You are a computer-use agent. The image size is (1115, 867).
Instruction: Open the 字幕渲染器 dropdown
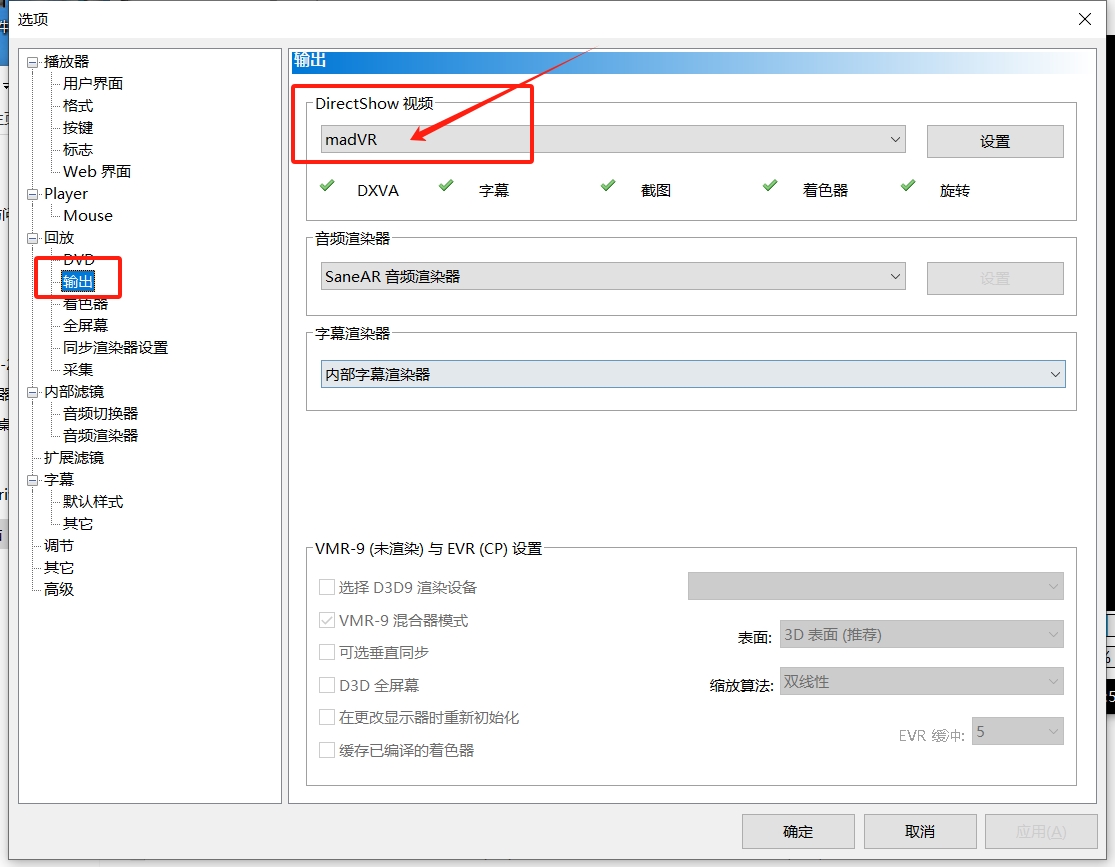[x=693, y=374]
